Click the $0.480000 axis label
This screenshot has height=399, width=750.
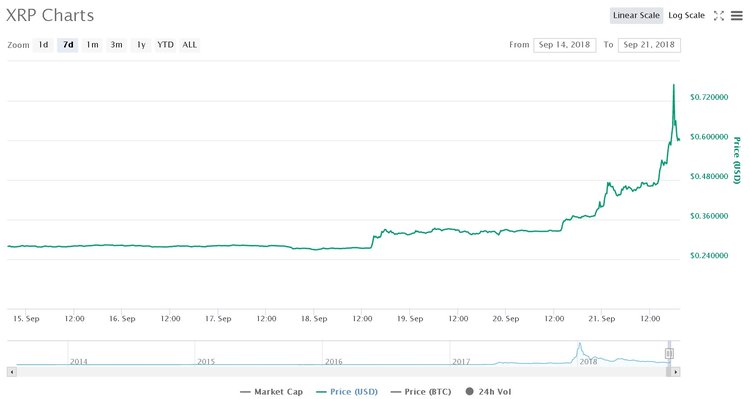point(709,177)
